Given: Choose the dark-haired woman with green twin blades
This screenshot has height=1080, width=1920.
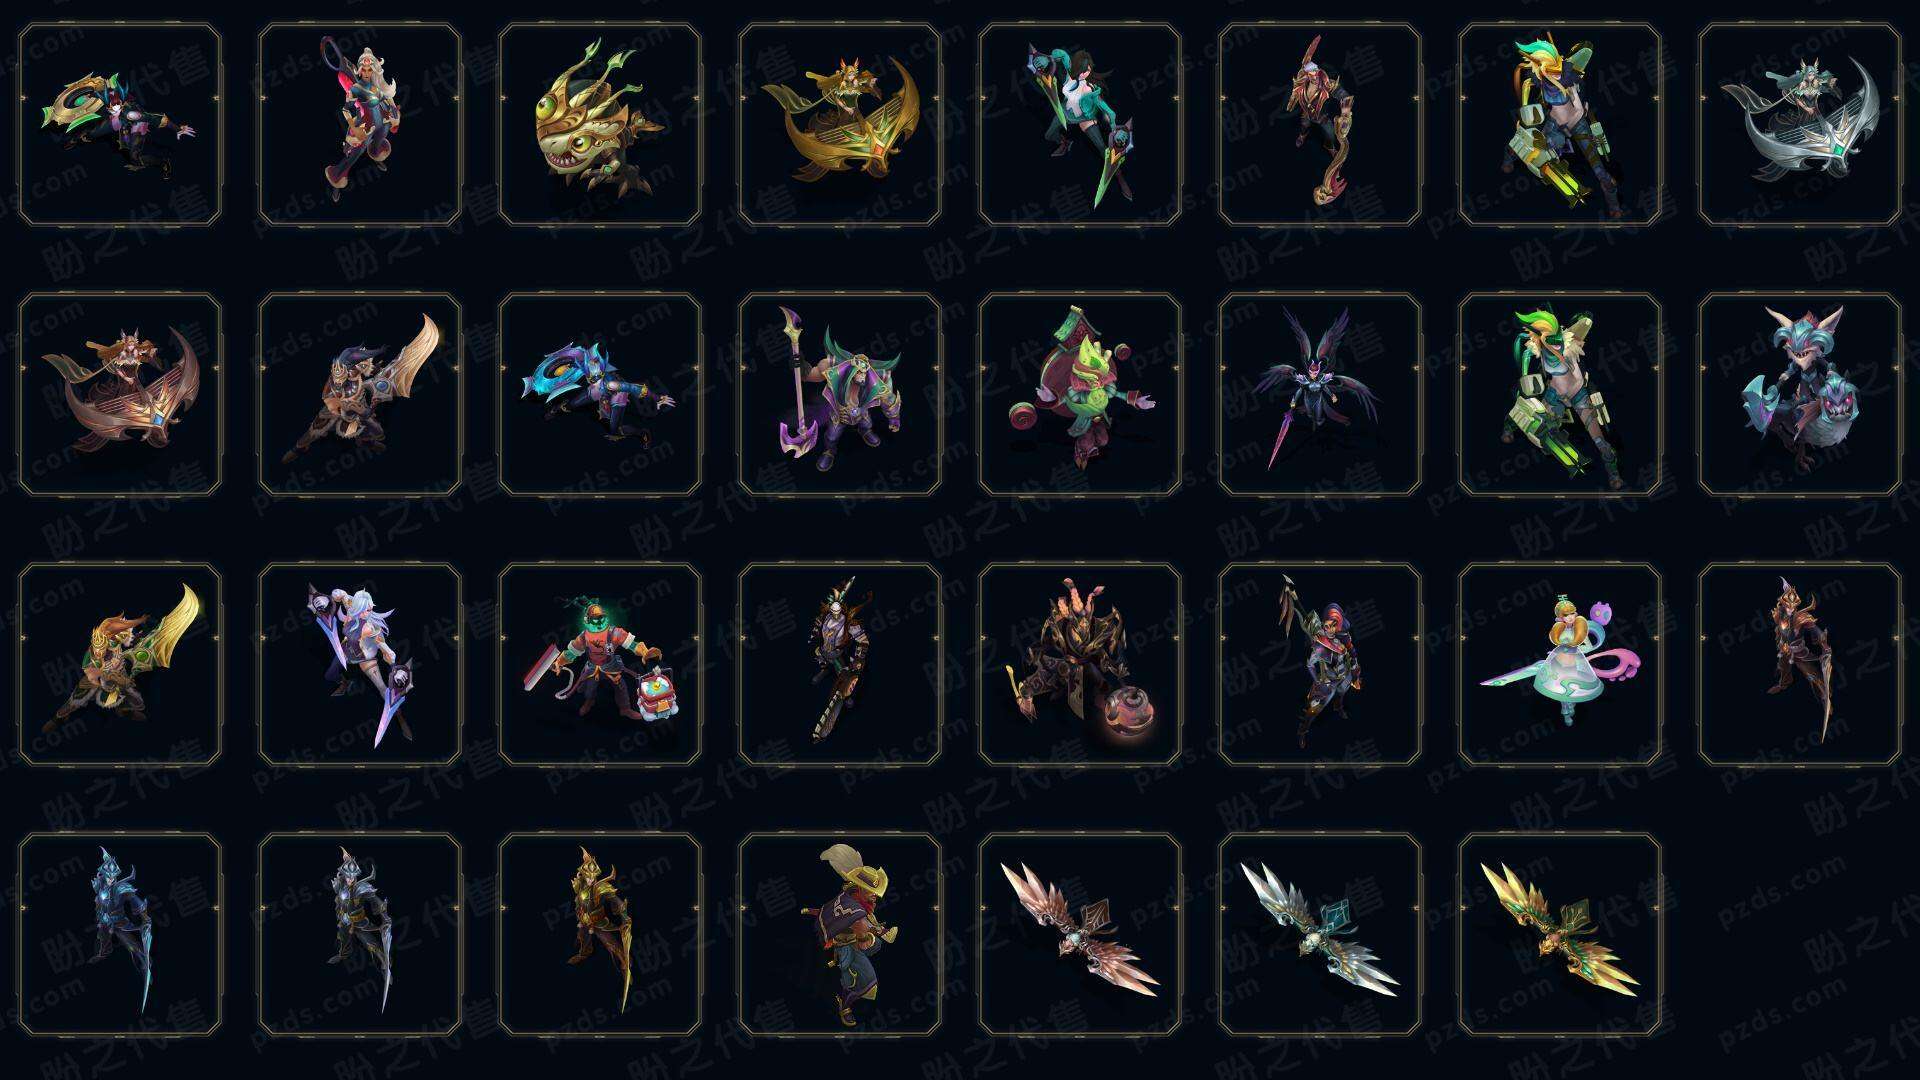Looking at the screenshot, I should [x=1080, y=125].
